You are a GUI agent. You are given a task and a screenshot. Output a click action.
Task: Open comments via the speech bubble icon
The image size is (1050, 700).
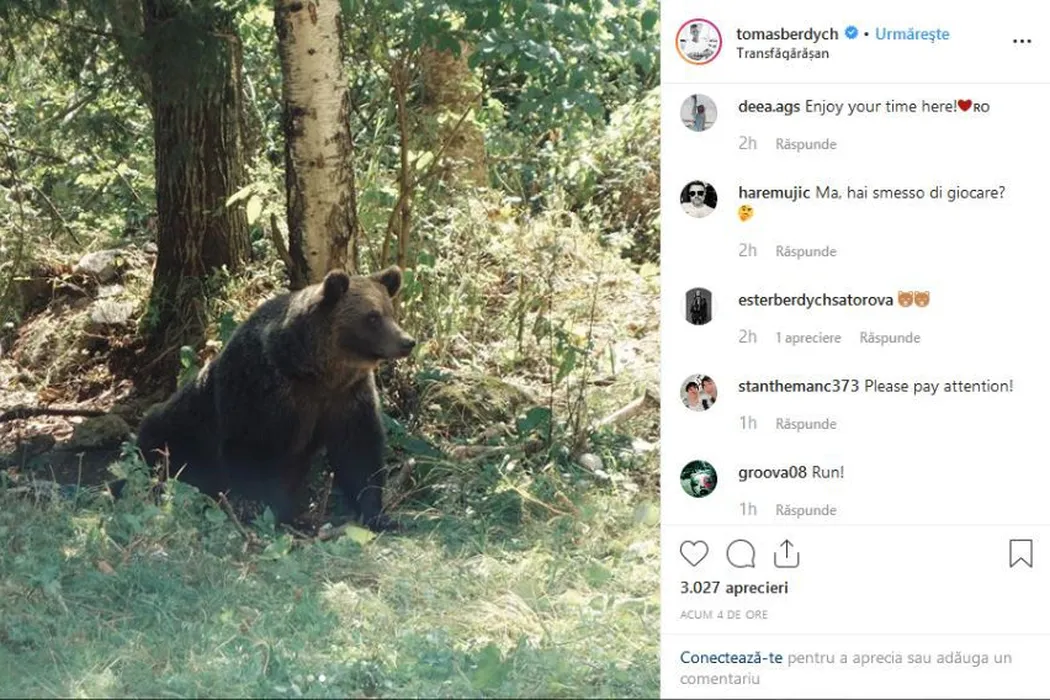741,554
